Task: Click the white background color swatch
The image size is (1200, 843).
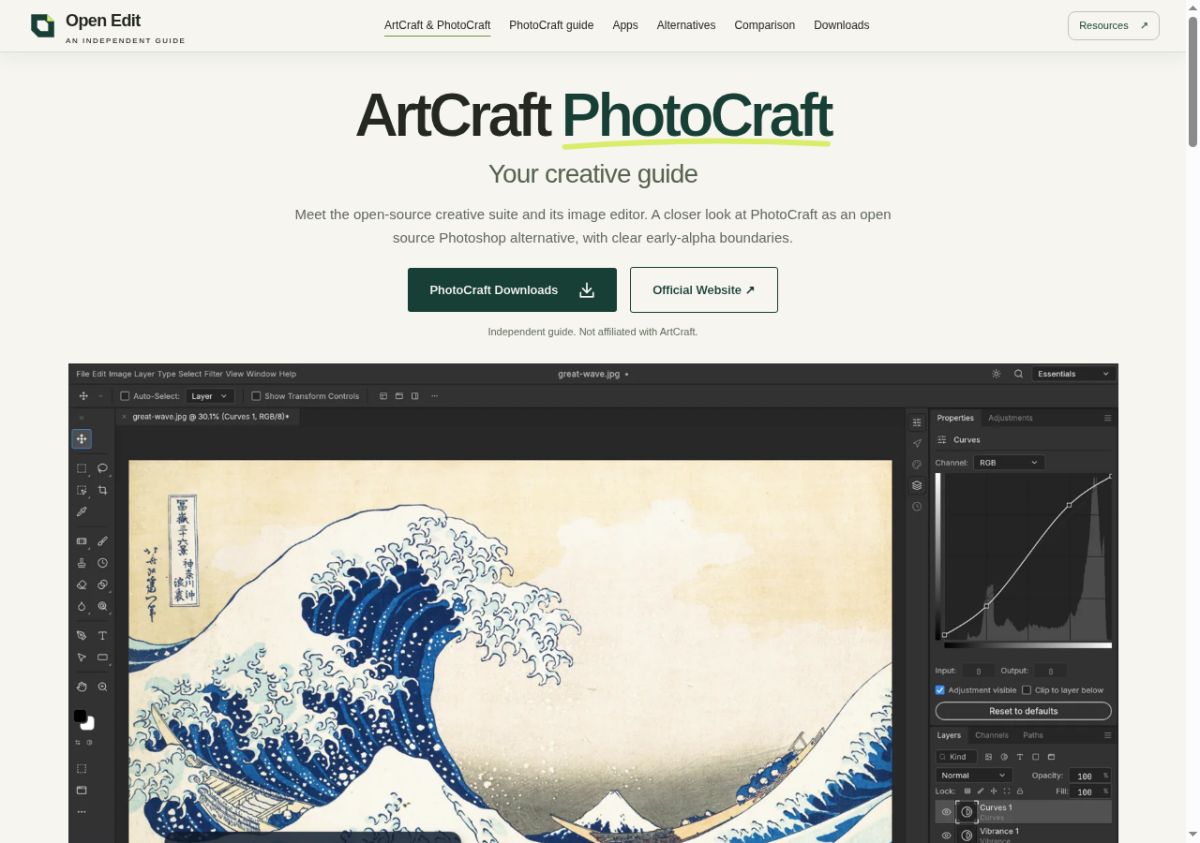Action: point(89,724)
